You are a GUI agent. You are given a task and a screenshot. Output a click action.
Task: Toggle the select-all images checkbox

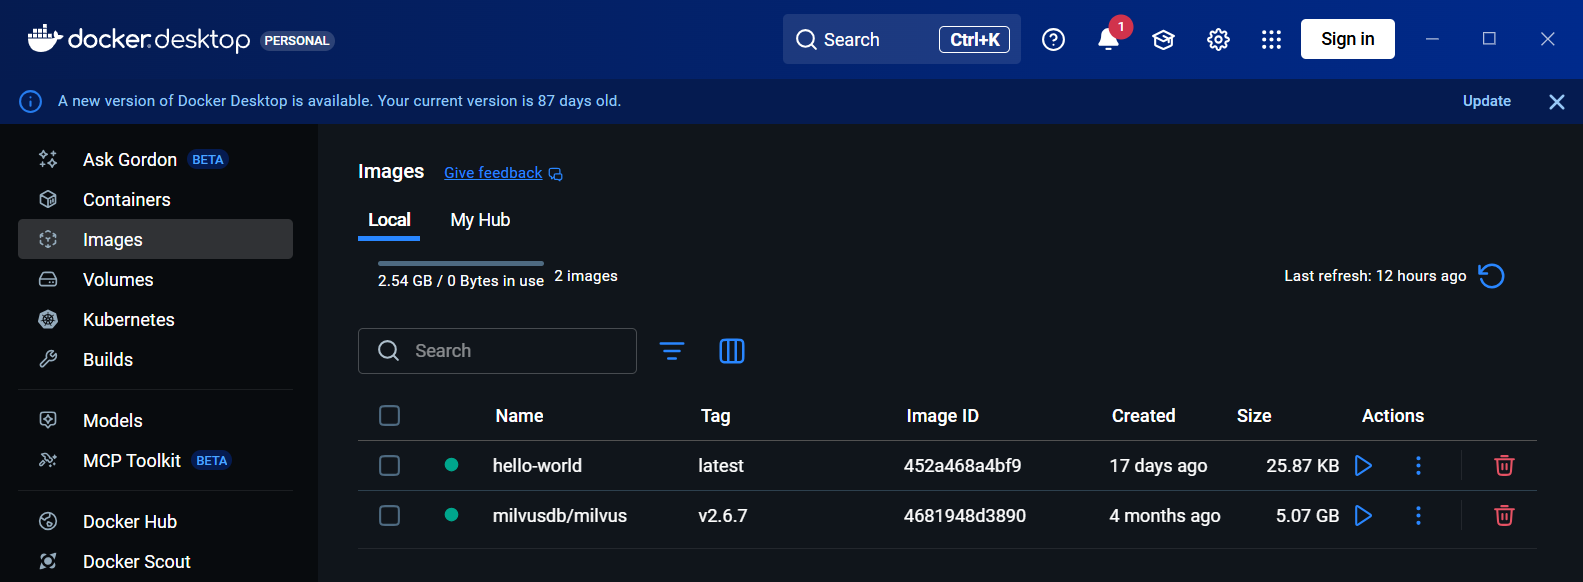pos(390,416)
